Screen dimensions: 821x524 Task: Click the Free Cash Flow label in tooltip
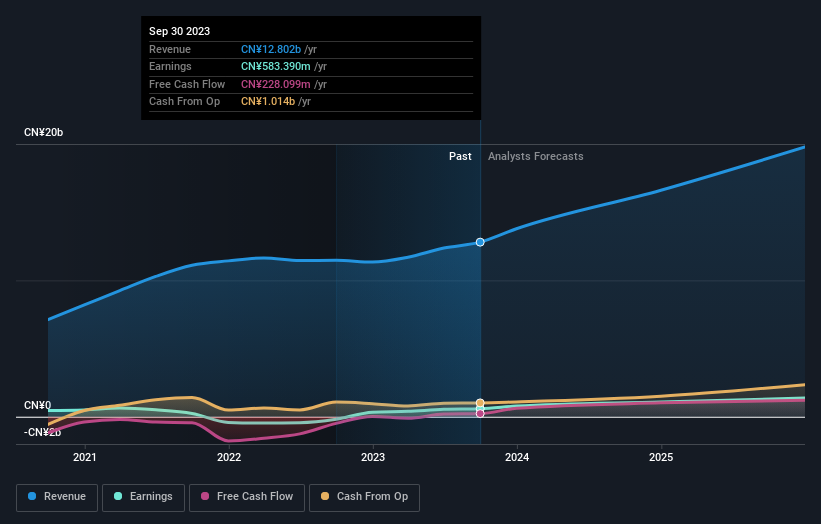pyautogui.click(x=187, y=84)
